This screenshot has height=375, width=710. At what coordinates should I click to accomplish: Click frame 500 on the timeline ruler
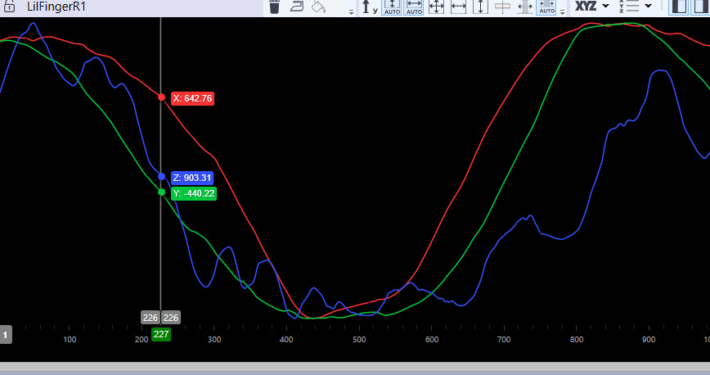(359, 339)
